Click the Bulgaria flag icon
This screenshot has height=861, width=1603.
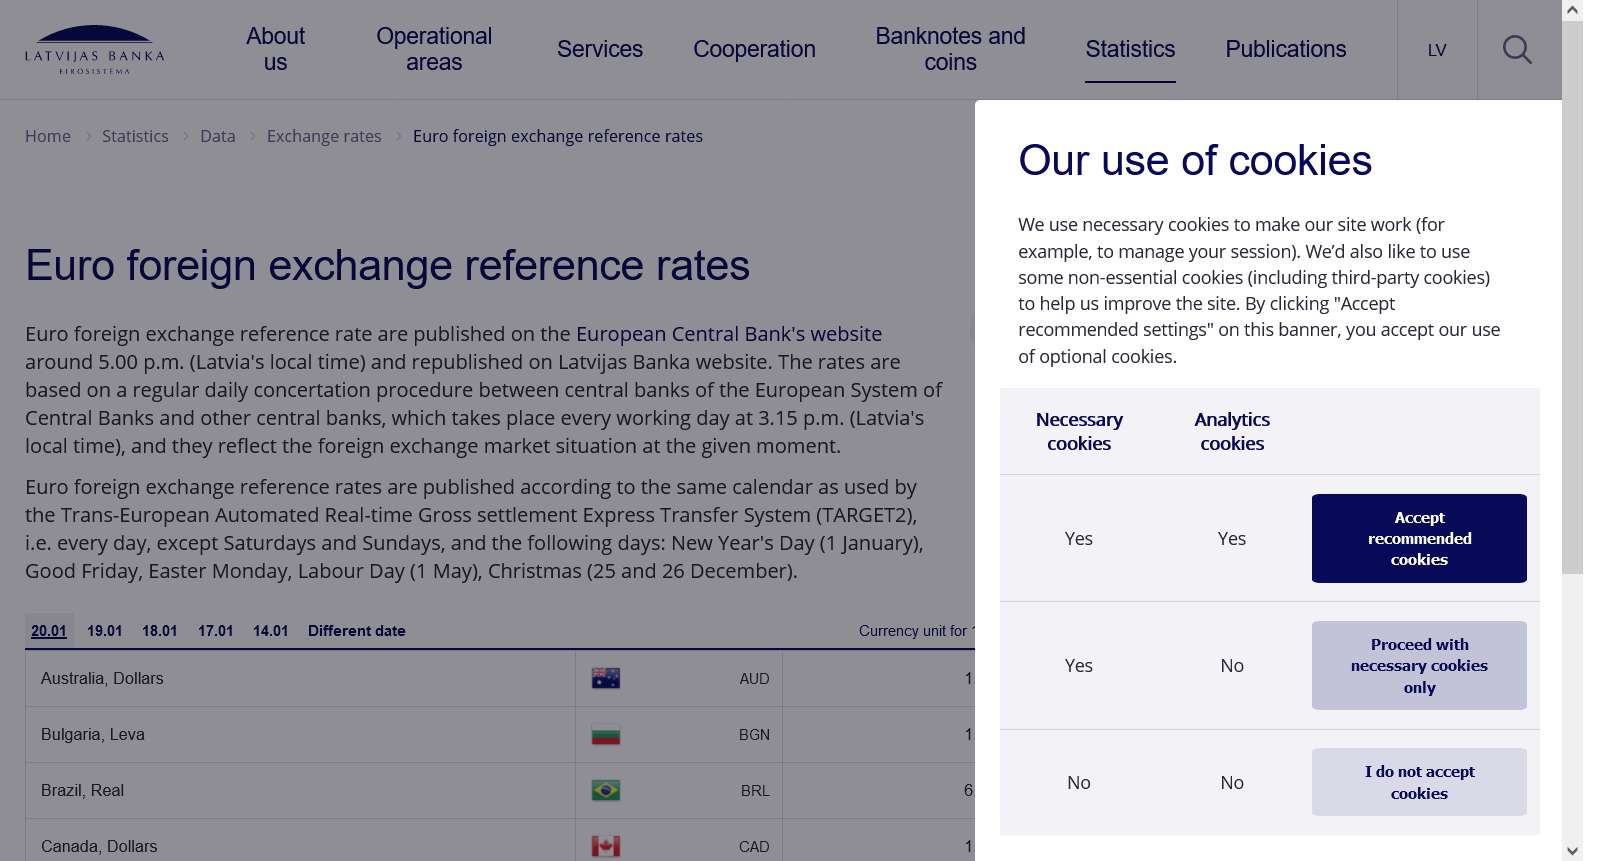coord(605,735)
